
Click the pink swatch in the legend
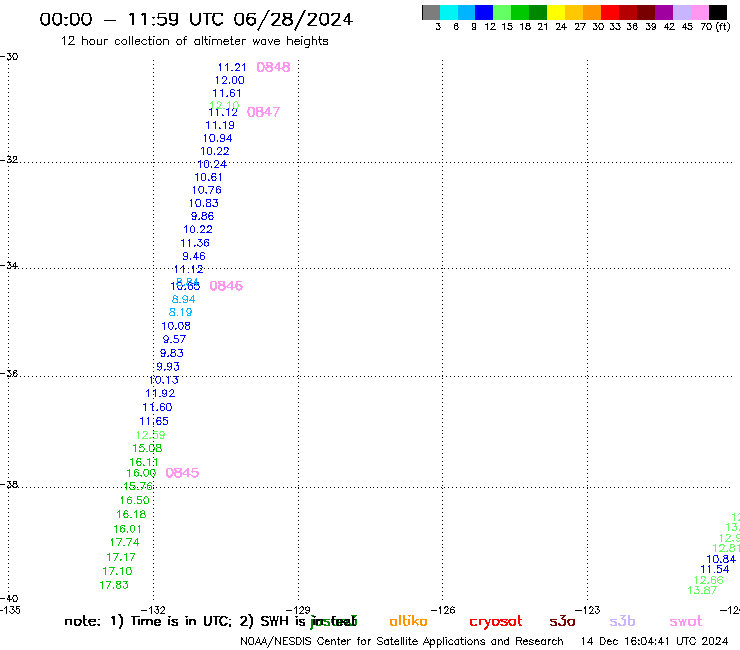tap(699, 12)
